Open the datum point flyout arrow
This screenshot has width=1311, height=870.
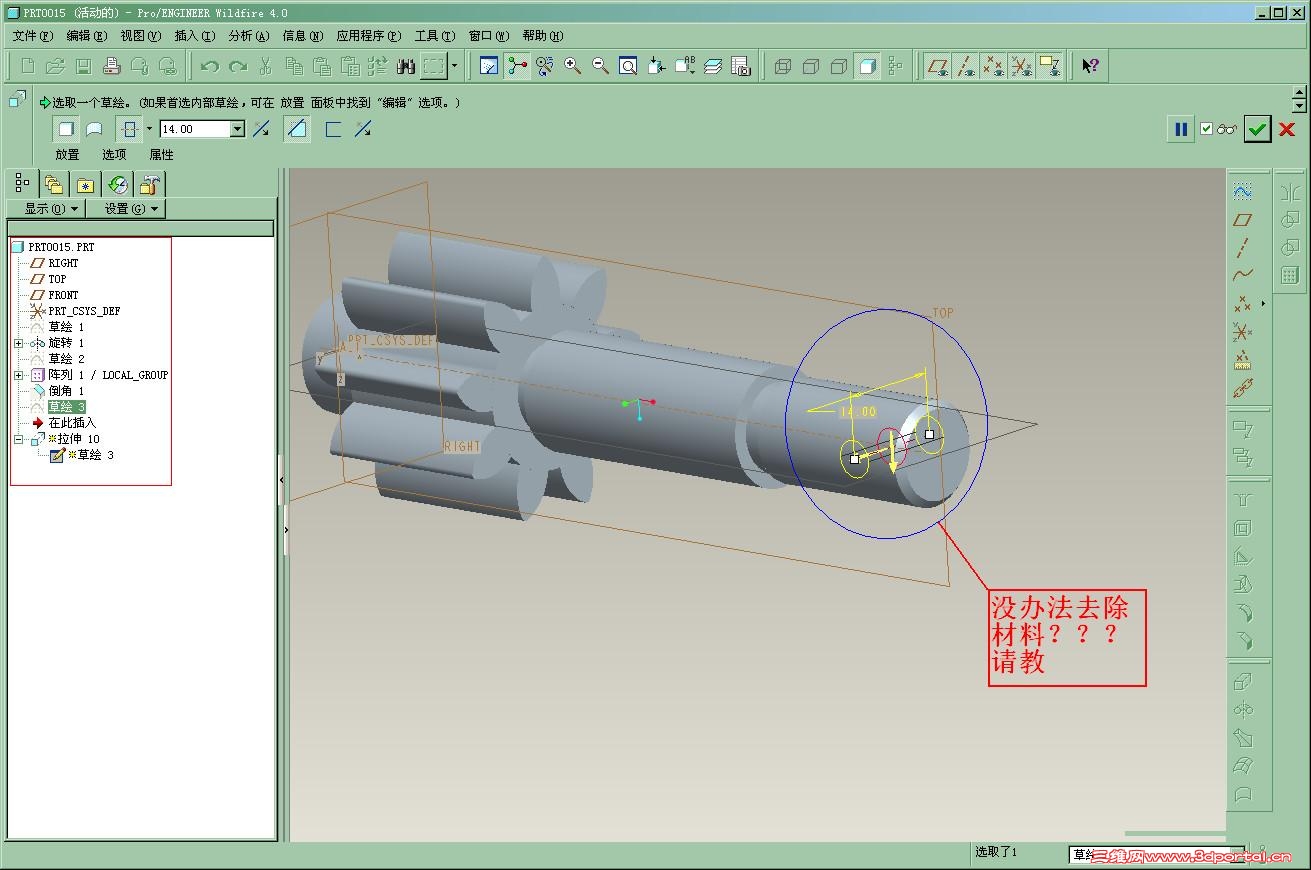1263,303
